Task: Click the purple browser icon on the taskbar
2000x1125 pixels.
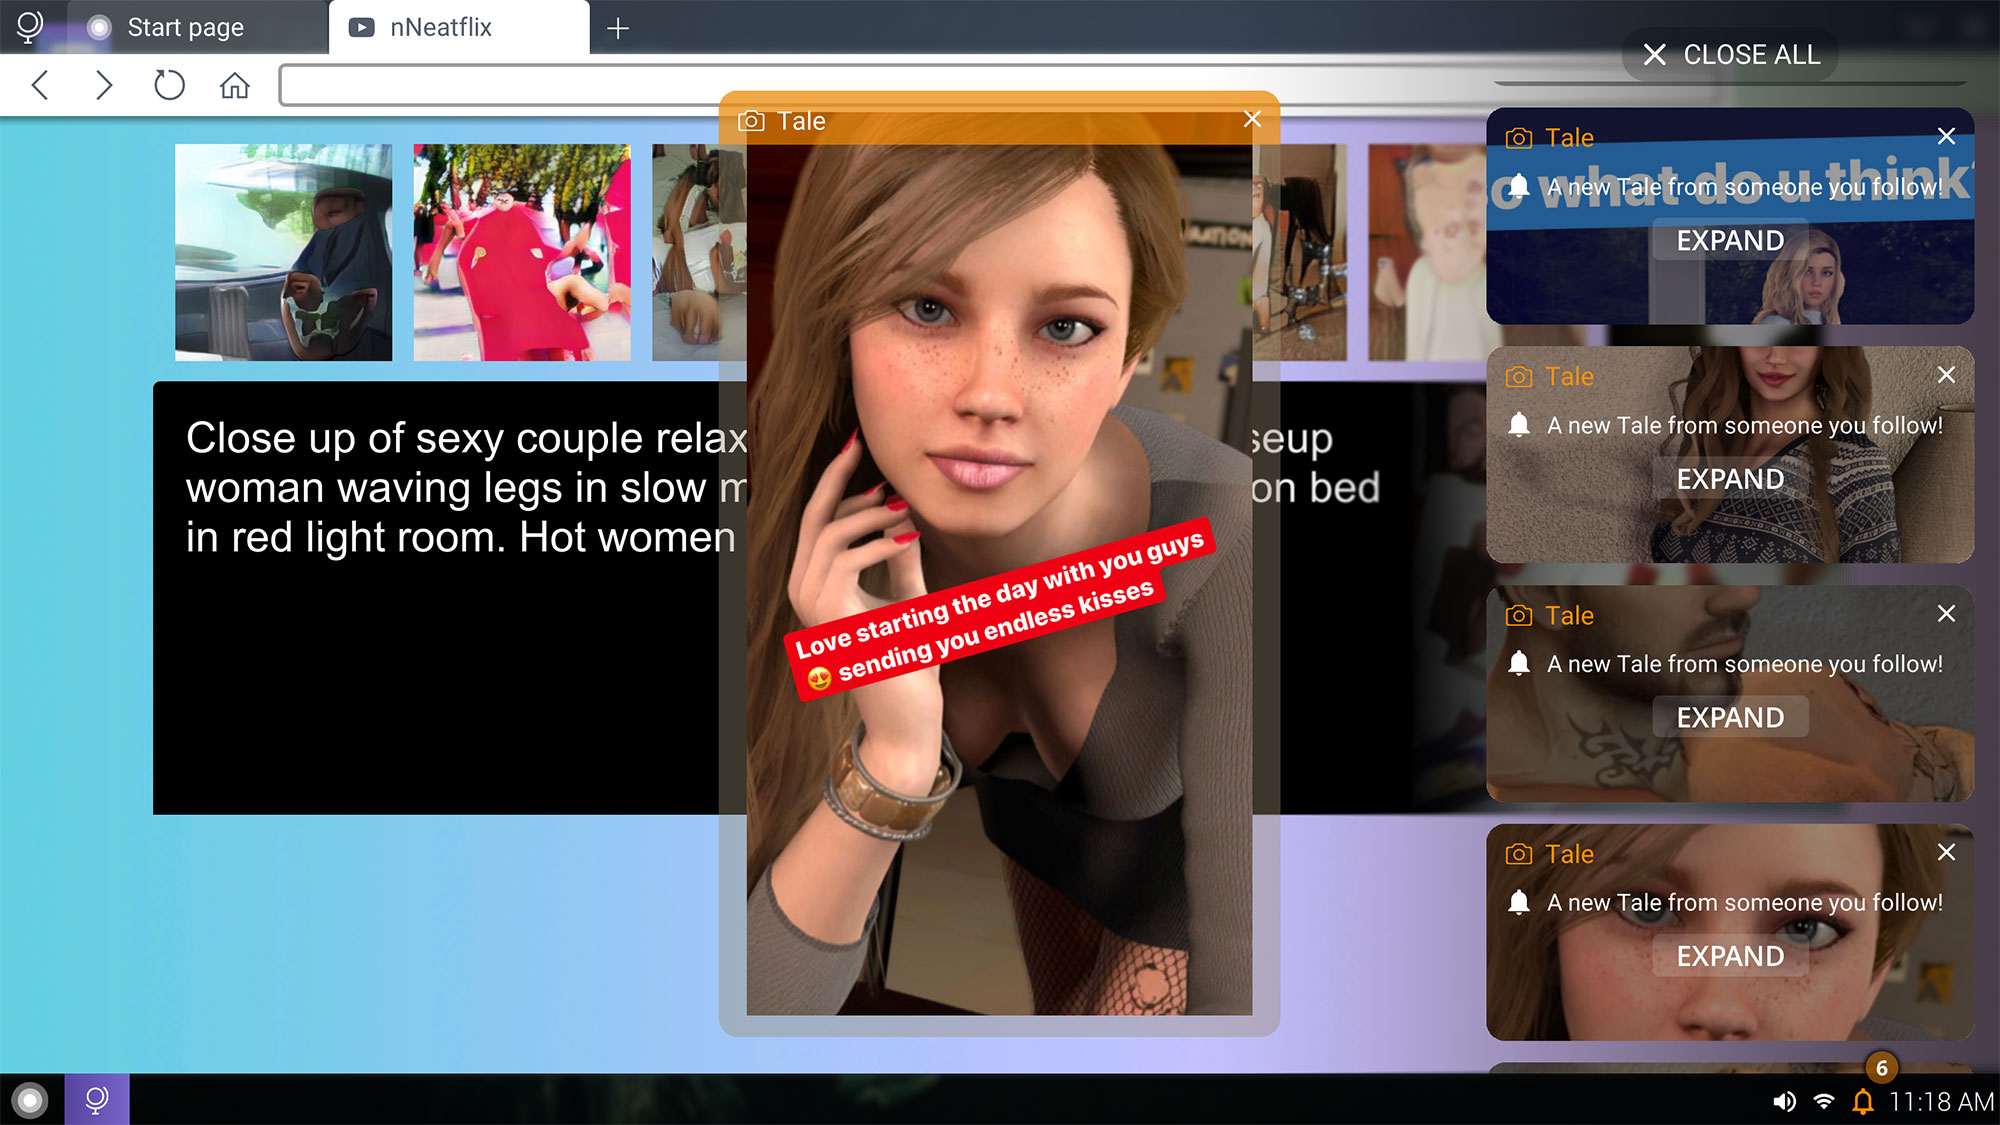Action: [97, 1100]
